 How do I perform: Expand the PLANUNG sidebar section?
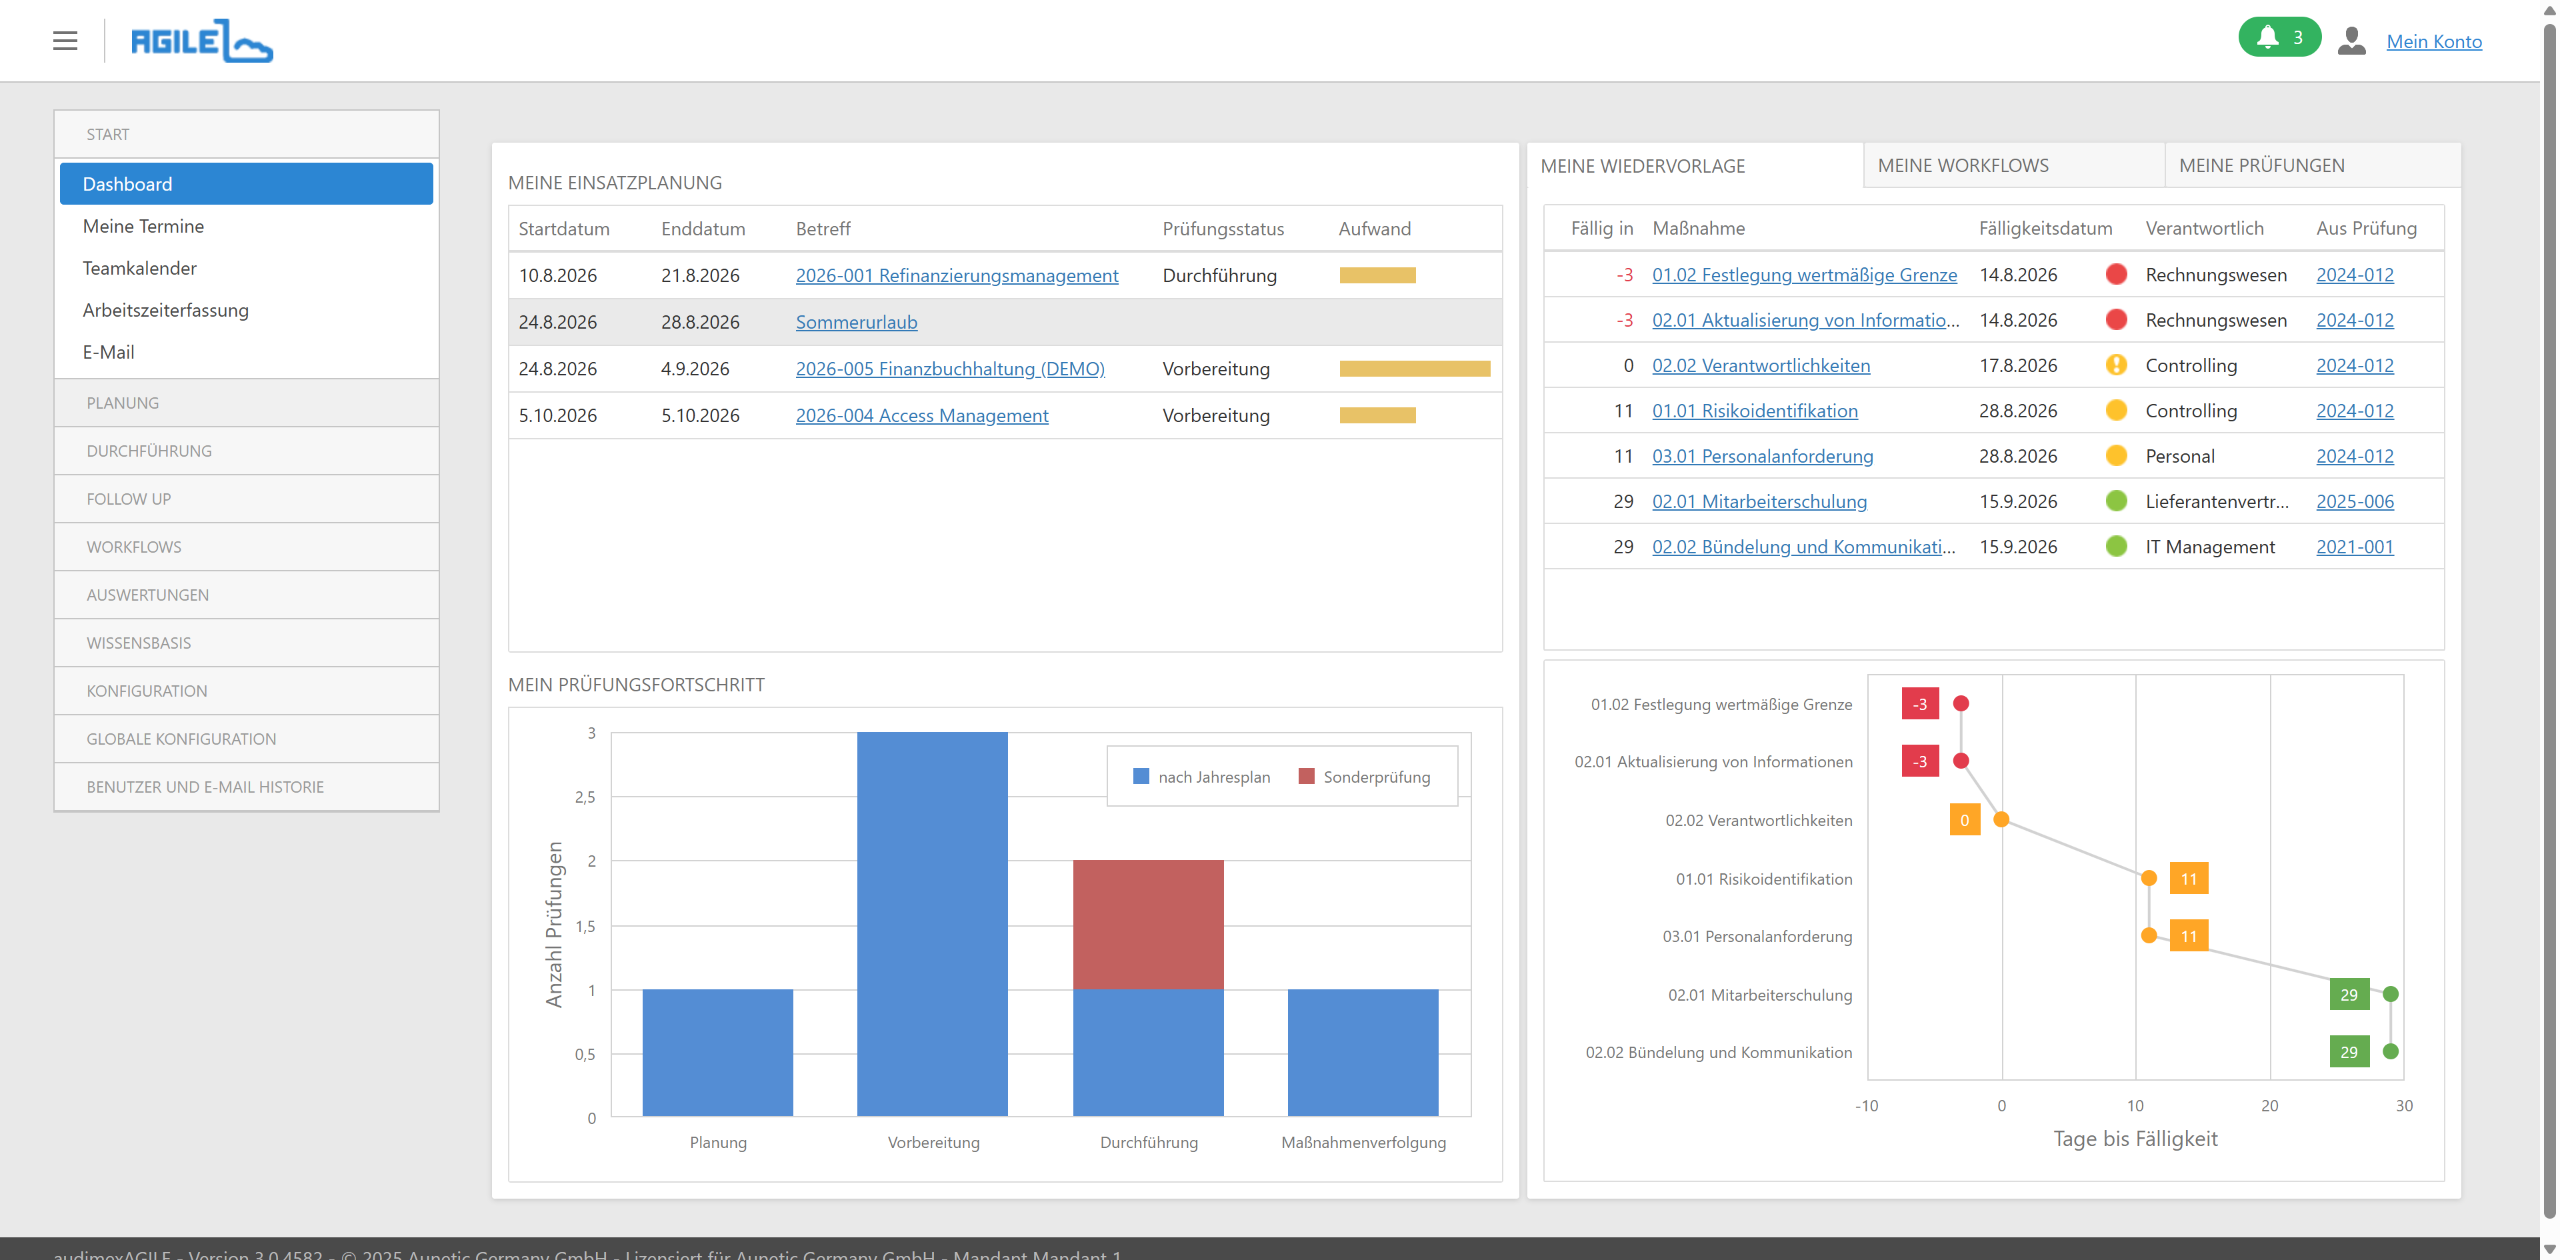pyautogui.click(x=246, y=403)
